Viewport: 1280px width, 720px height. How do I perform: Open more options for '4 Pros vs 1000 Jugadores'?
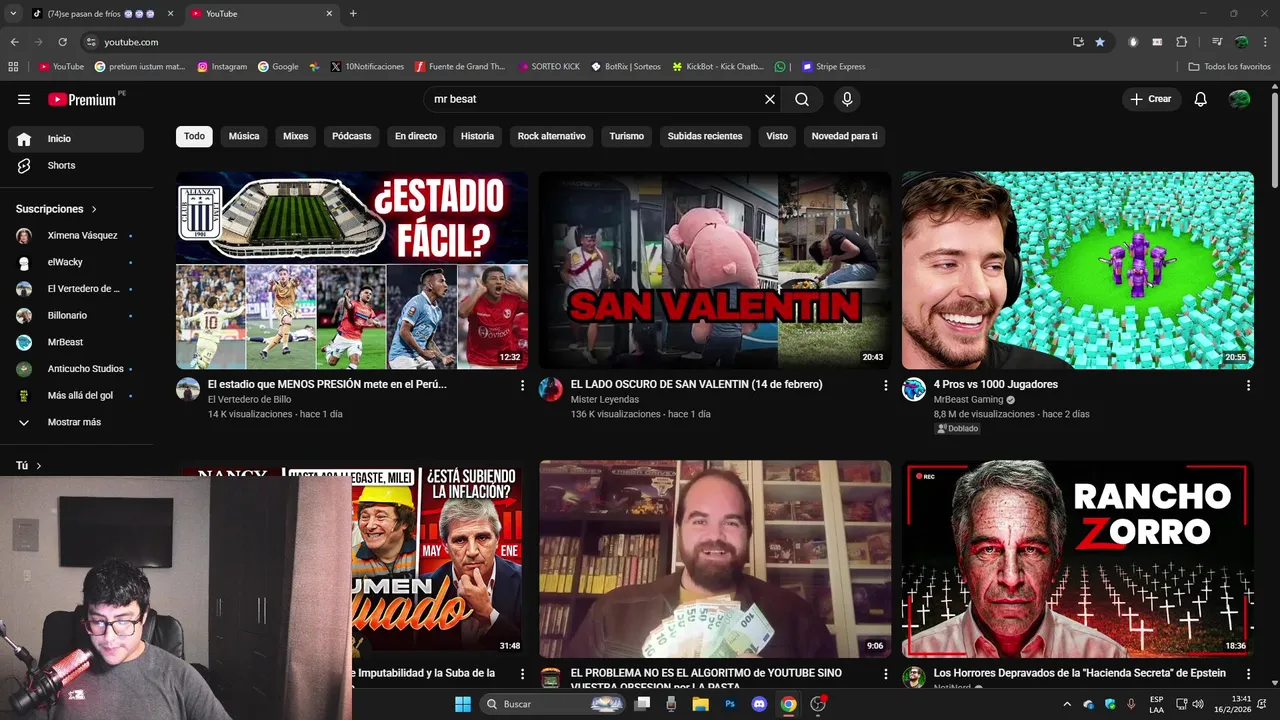1248,385
